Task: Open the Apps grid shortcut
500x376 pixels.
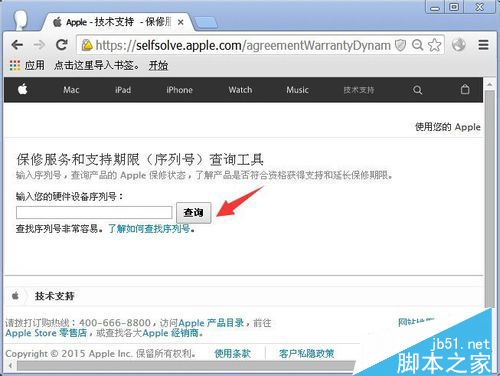Action: 15,65
